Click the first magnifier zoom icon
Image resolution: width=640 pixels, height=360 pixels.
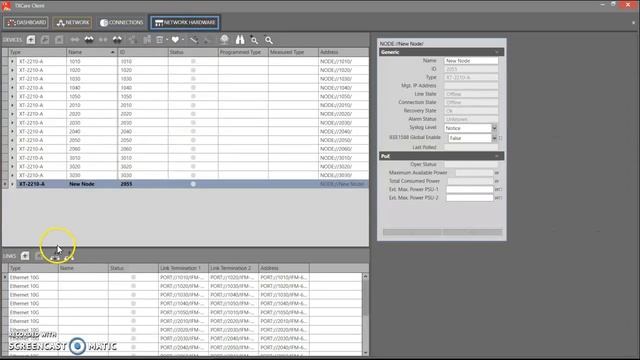pyautogui.click(x=254, y=40)
